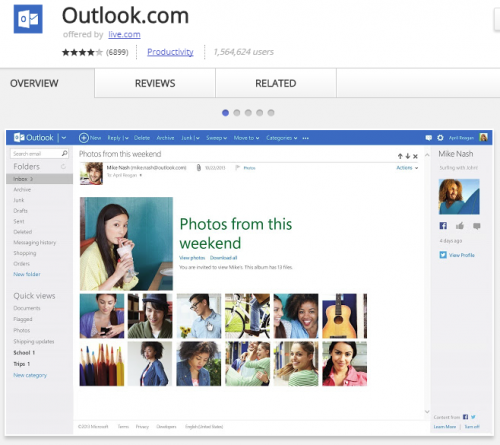Open the live.com publisher link
Viewport: 500px width, 445px height.
tap(124, 34)
